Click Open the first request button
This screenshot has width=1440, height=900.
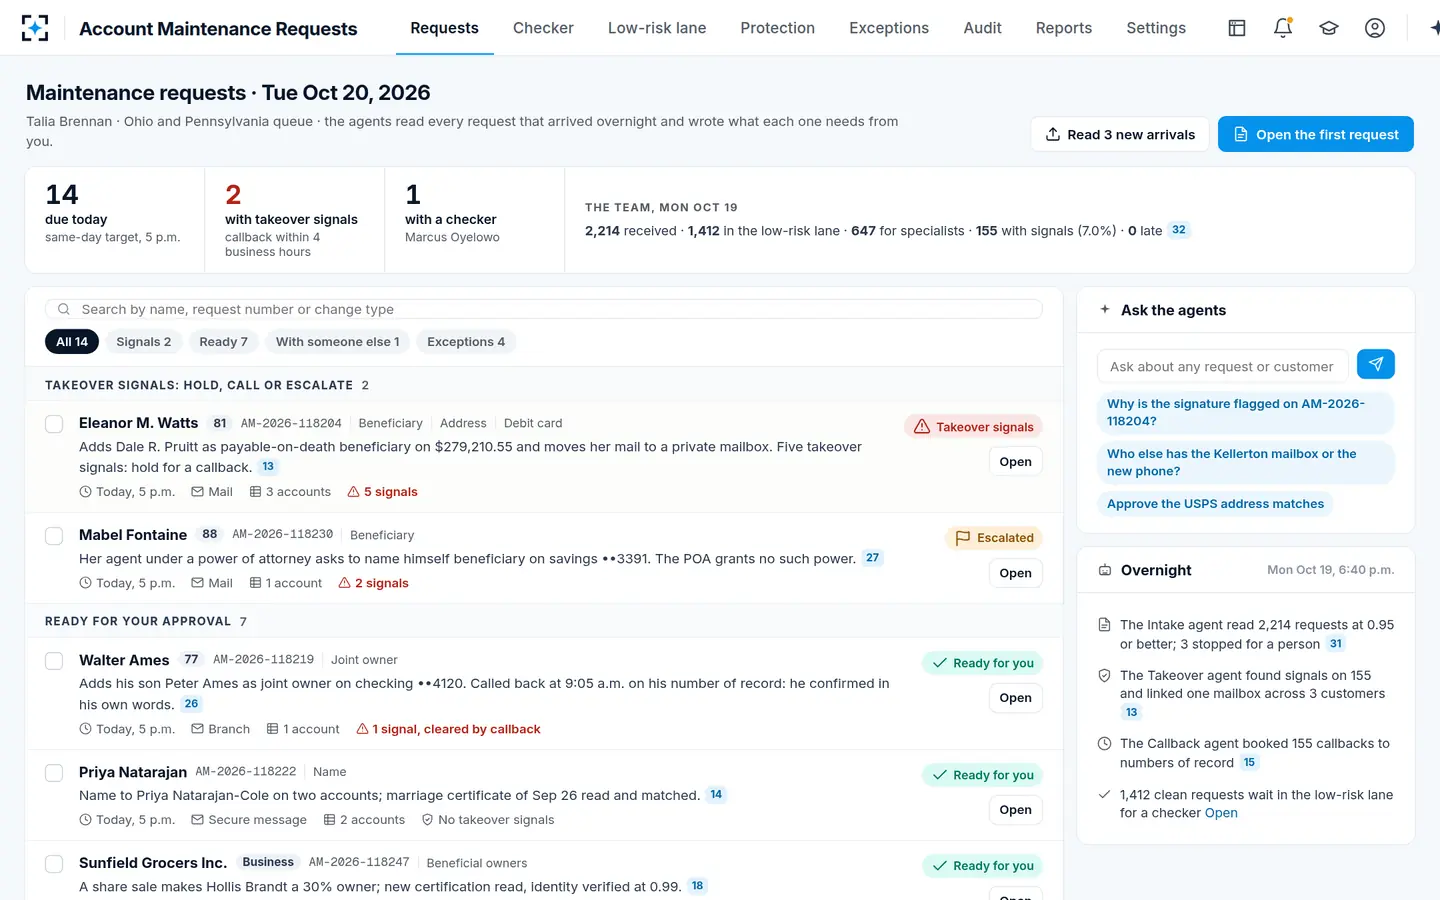(x=1316, y=134)
